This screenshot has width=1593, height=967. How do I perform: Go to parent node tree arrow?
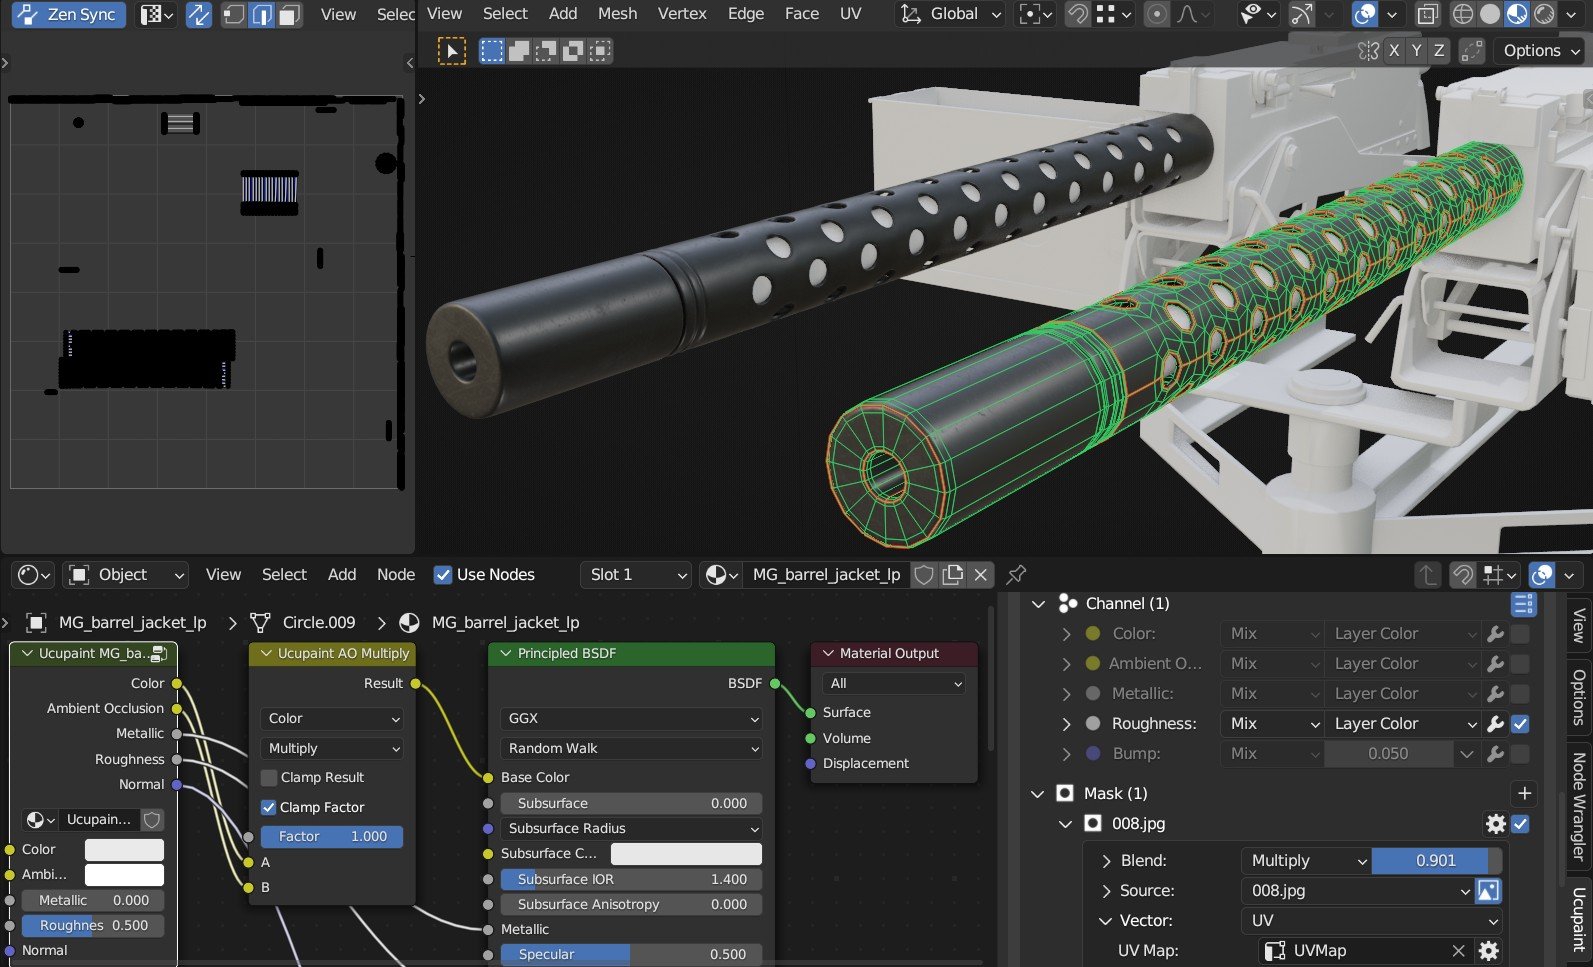click(1427, 575)
